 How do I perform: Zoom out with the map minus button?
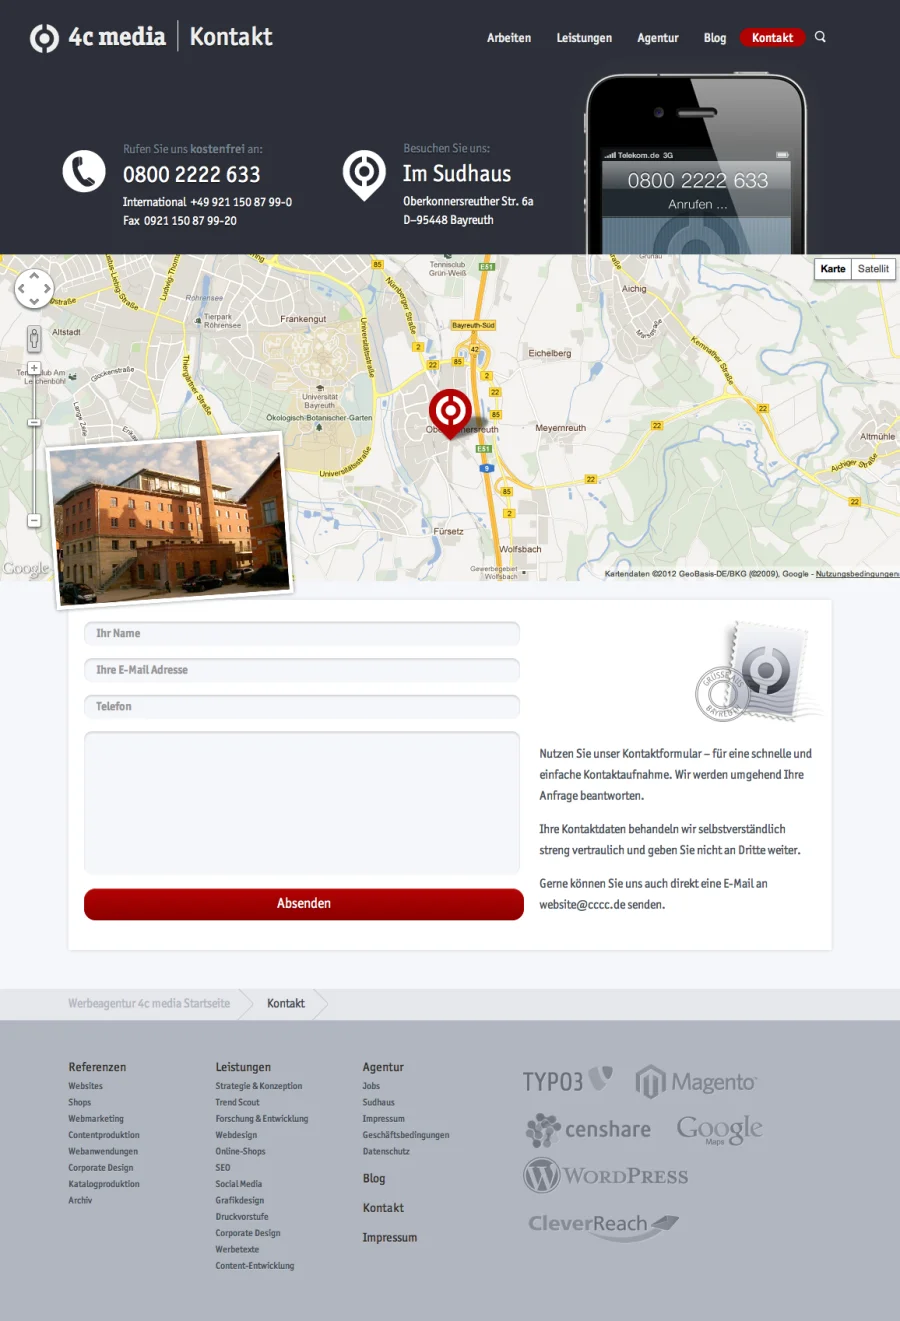[x=34, y=521]
